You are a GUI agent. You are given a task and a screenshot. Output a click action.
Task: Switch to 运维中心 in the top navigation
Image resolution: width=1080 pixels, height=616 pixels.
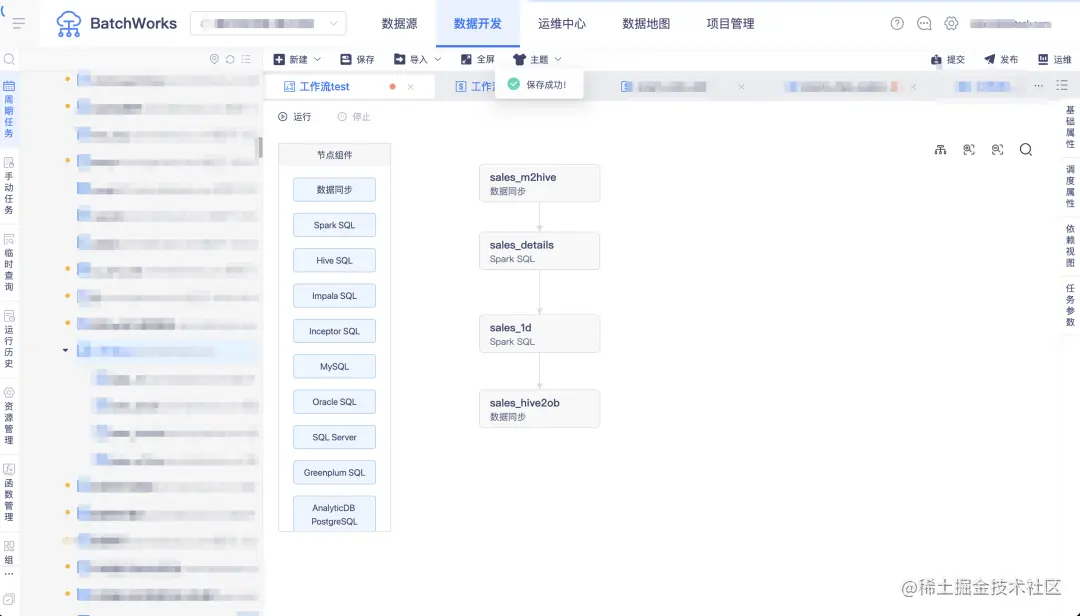tap(562, 23)
